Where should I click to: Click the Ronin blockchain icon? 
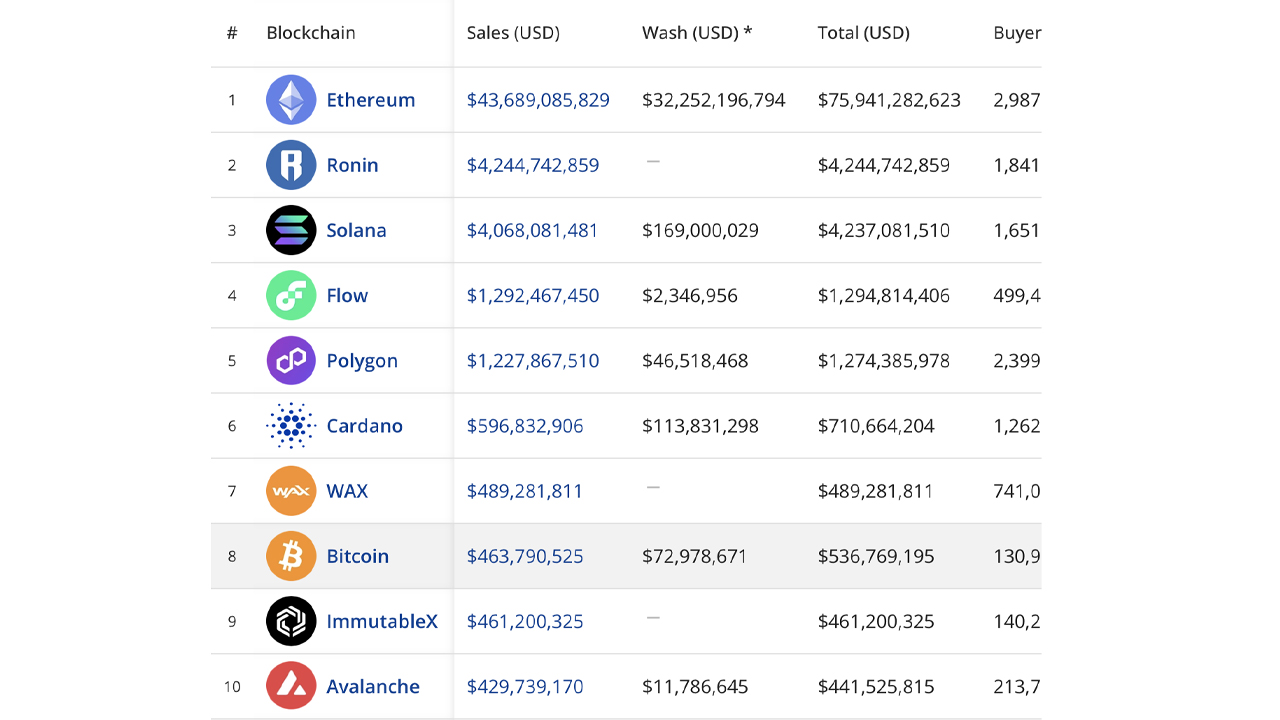pos(291,165)
